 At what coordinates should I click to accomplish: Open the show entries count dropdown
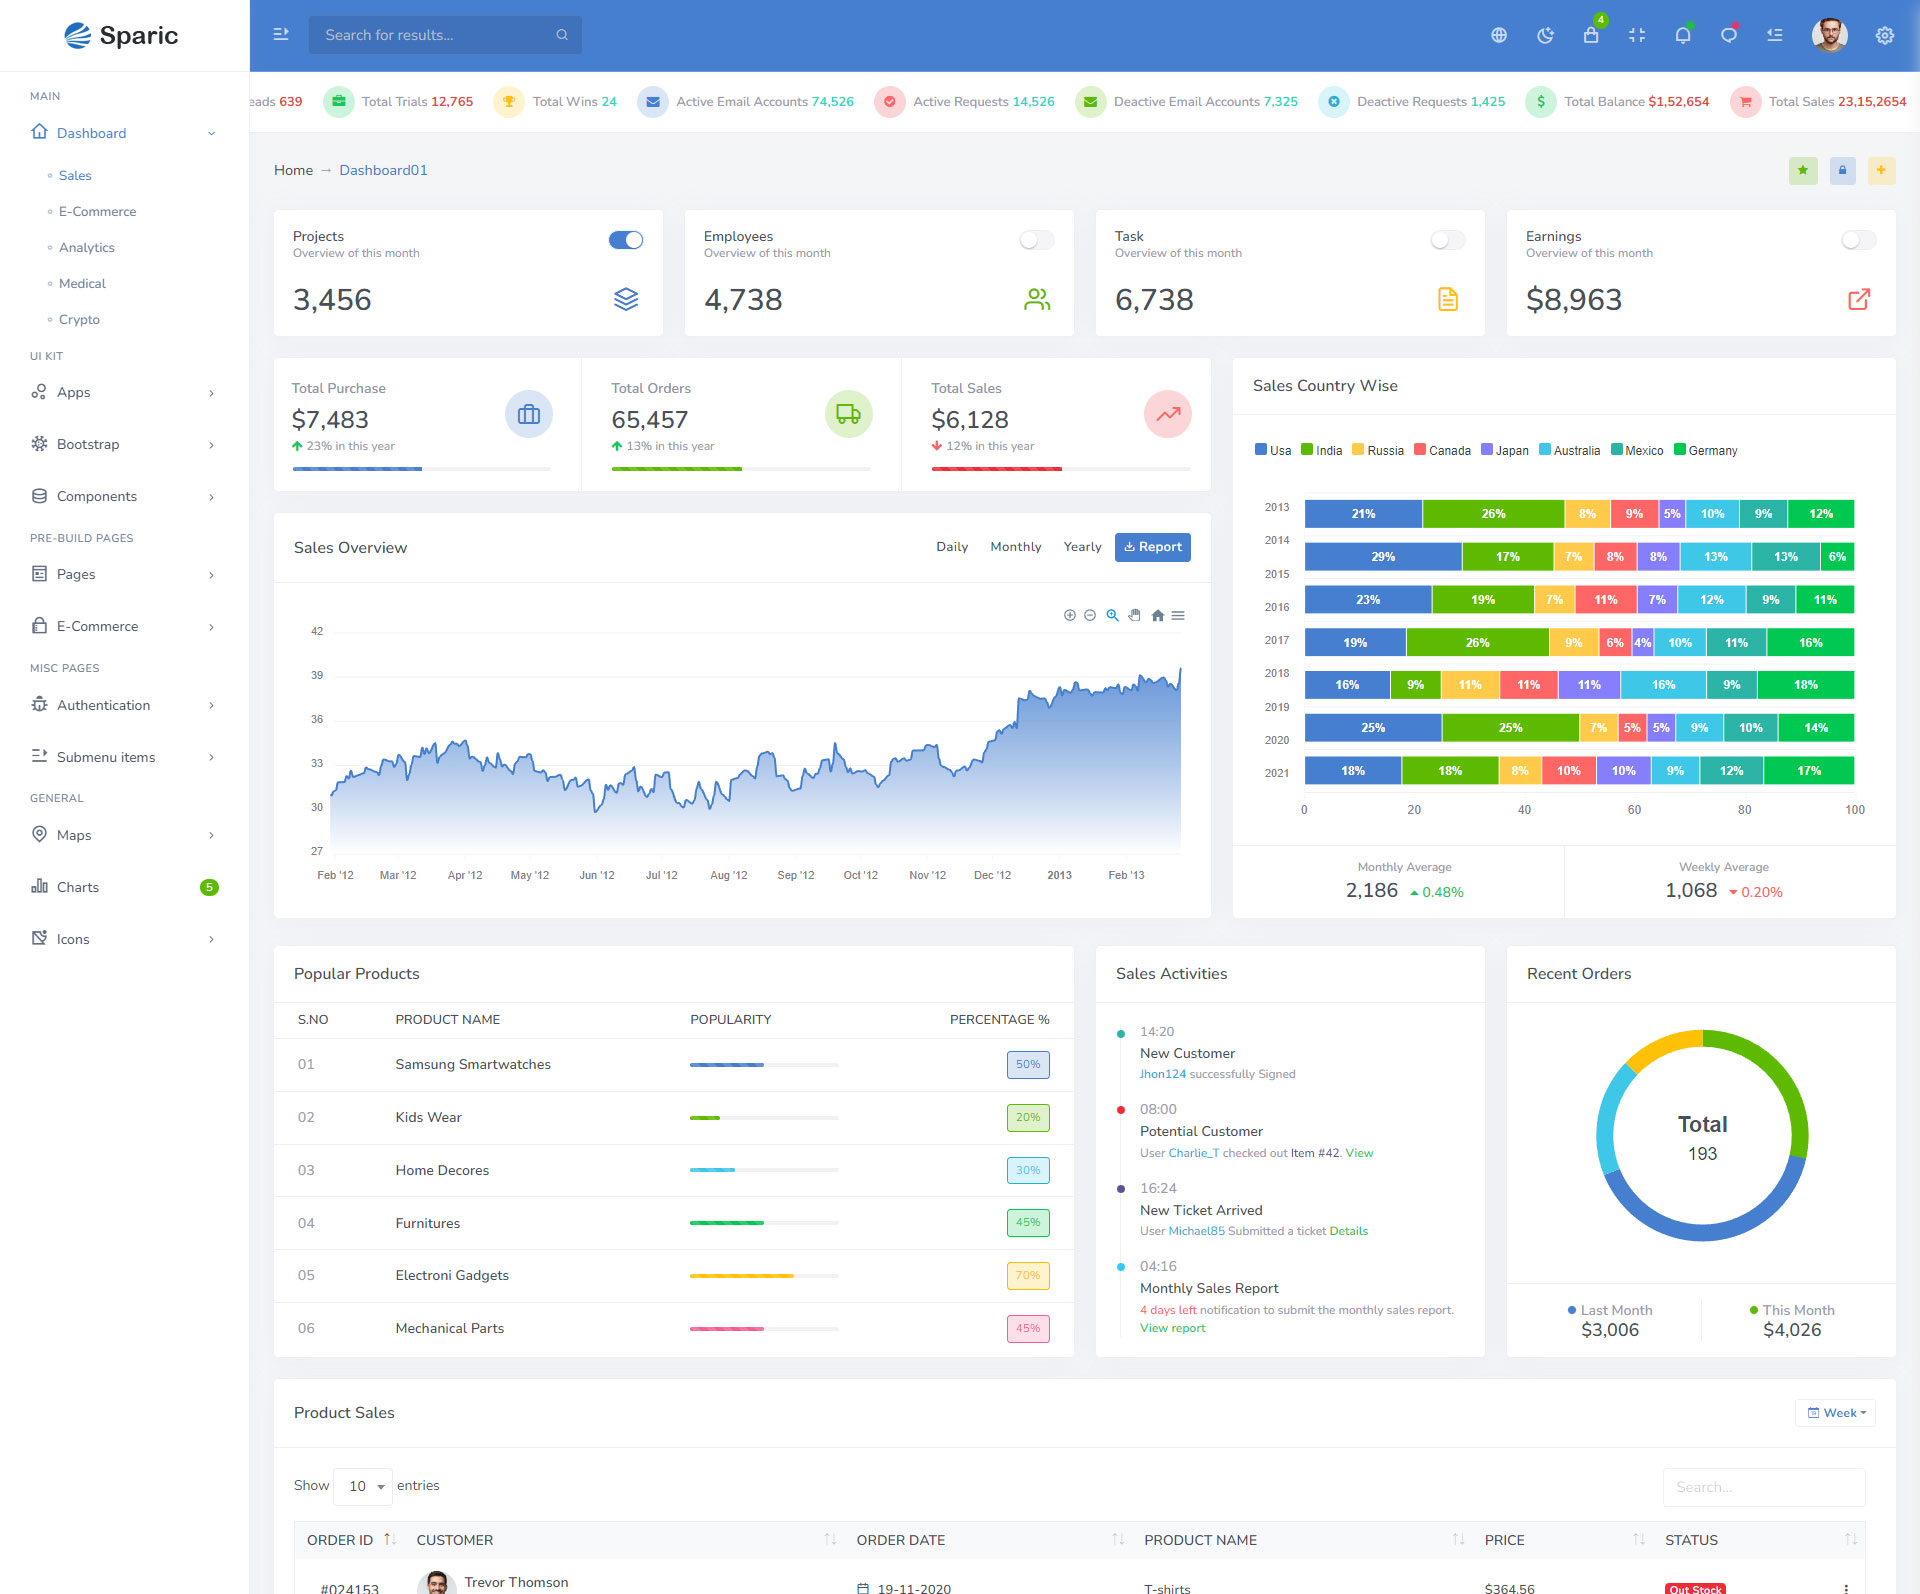tap(364, 1486)
